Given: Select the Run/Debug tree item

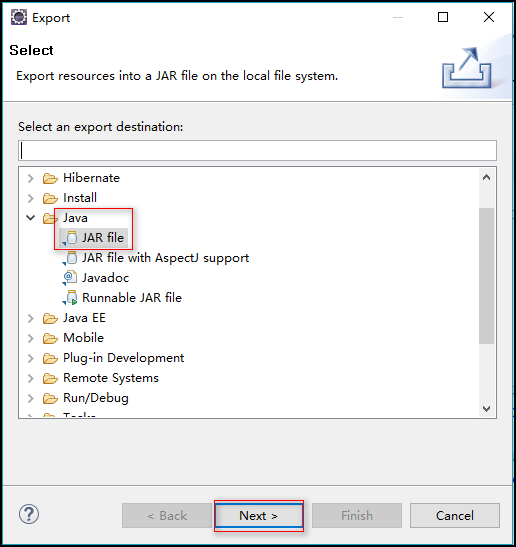Looking at the screenshot, I should click(x=96, y=398).
